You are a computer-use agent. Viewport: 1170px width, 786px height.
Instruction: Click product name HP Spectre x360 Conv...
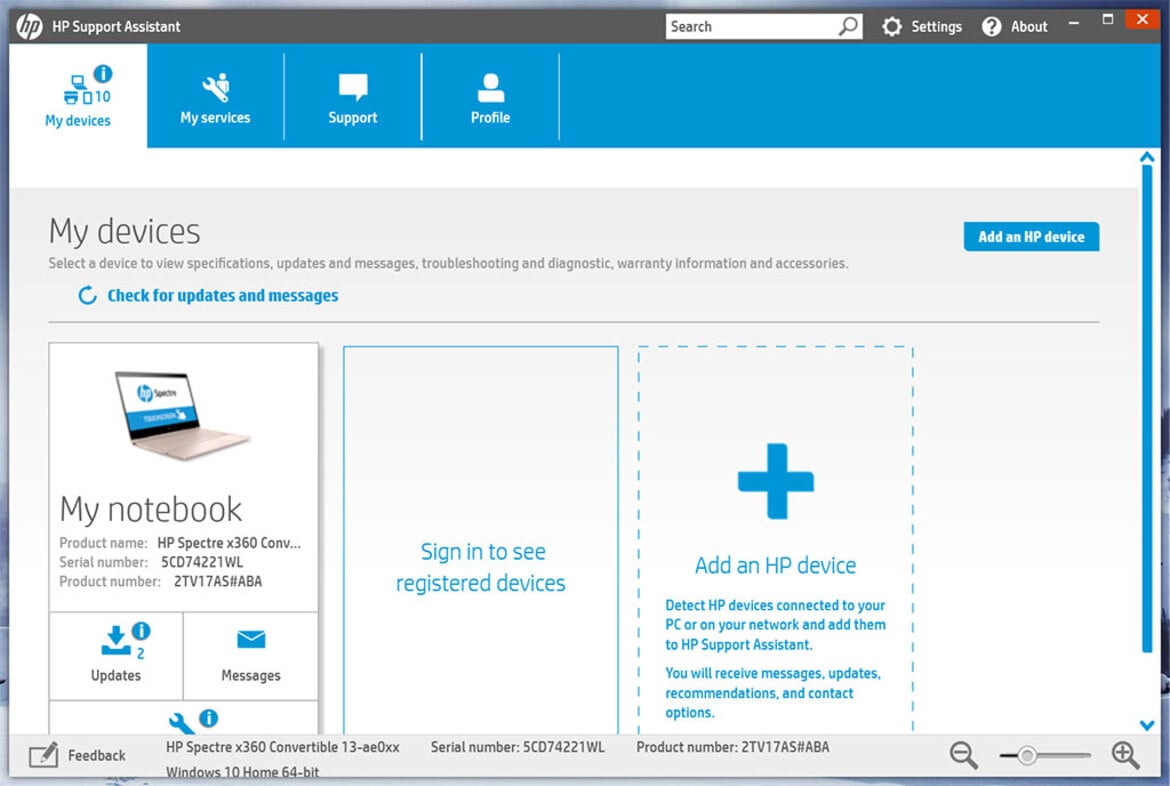(229, 543)
